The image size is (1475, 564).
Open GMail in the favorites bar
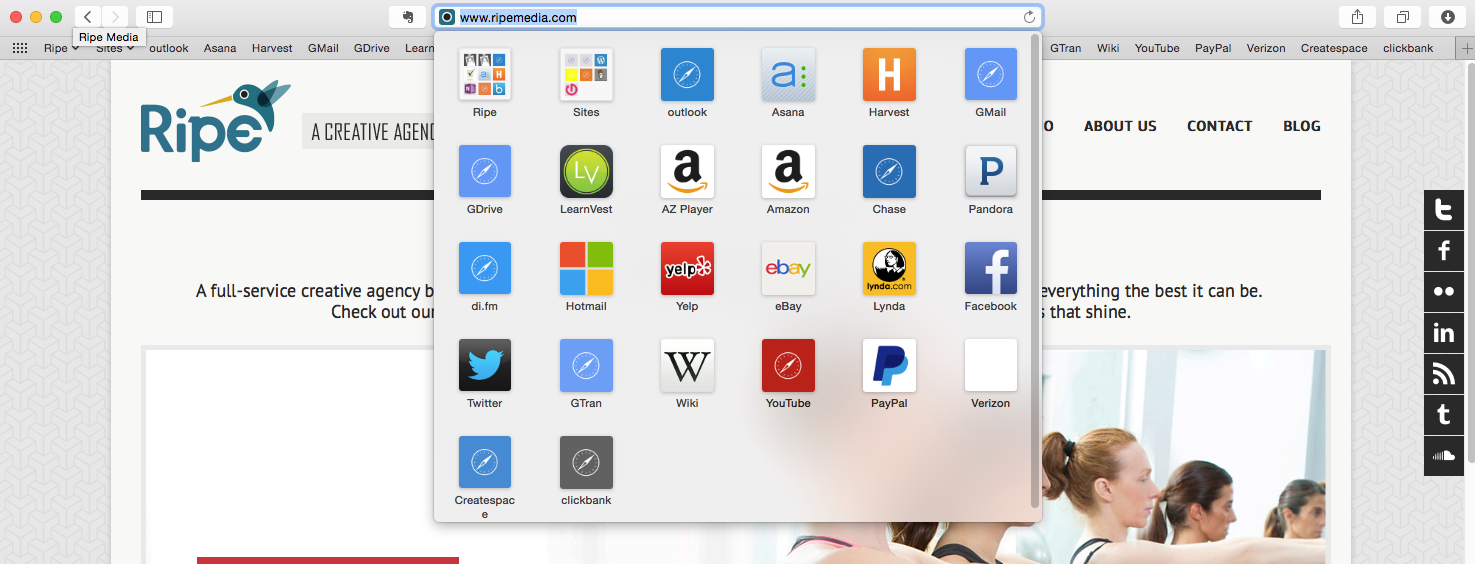(x=323, y=48)
